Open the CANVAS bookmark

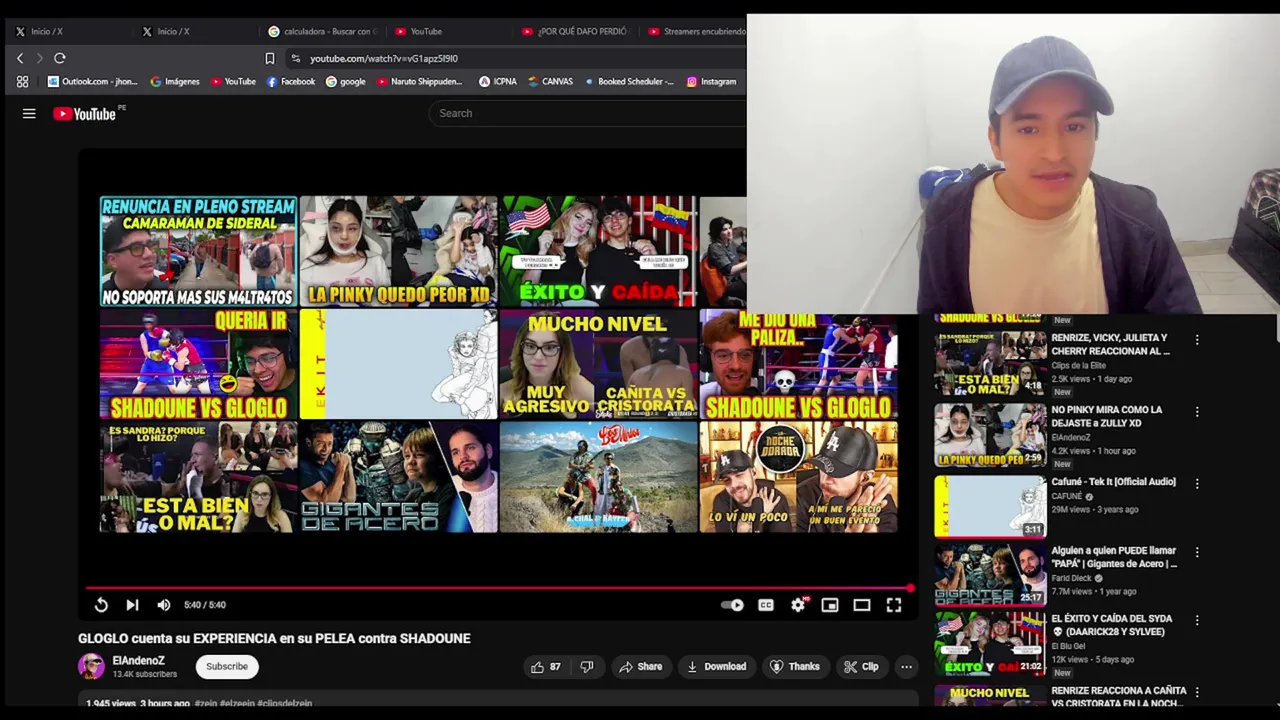point(550,82)
